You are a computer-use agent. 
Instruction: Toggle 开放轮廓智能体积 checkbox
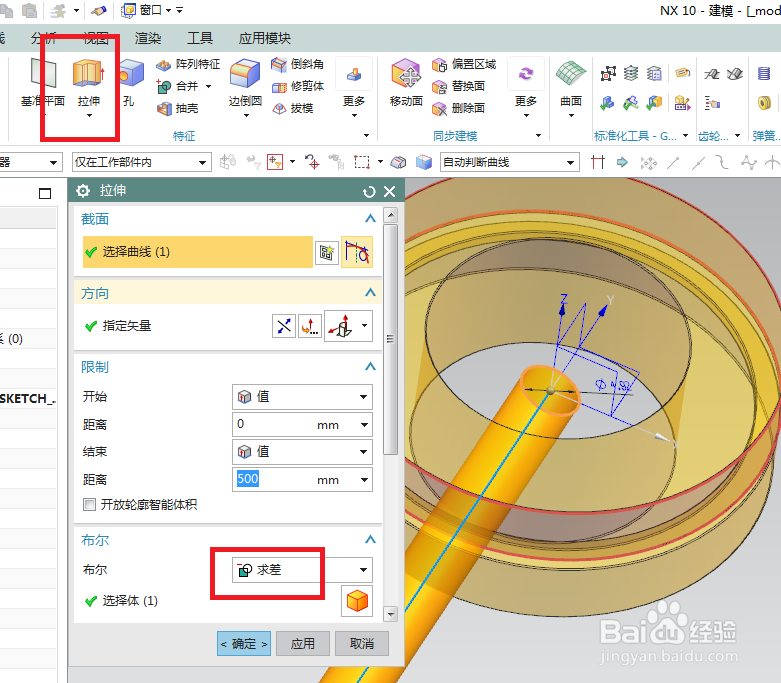point(90,505)
